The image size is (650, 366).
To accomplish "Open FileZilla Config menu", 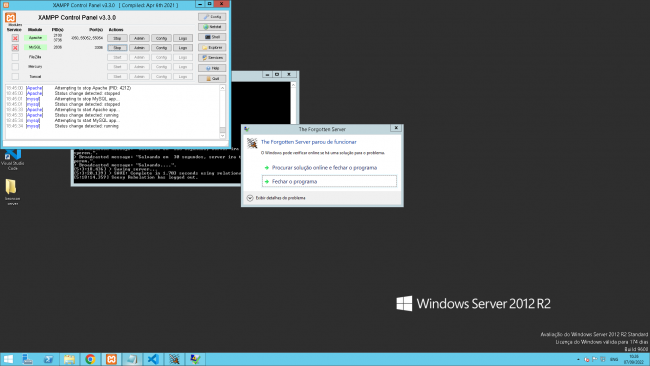I will pos(161,57).
